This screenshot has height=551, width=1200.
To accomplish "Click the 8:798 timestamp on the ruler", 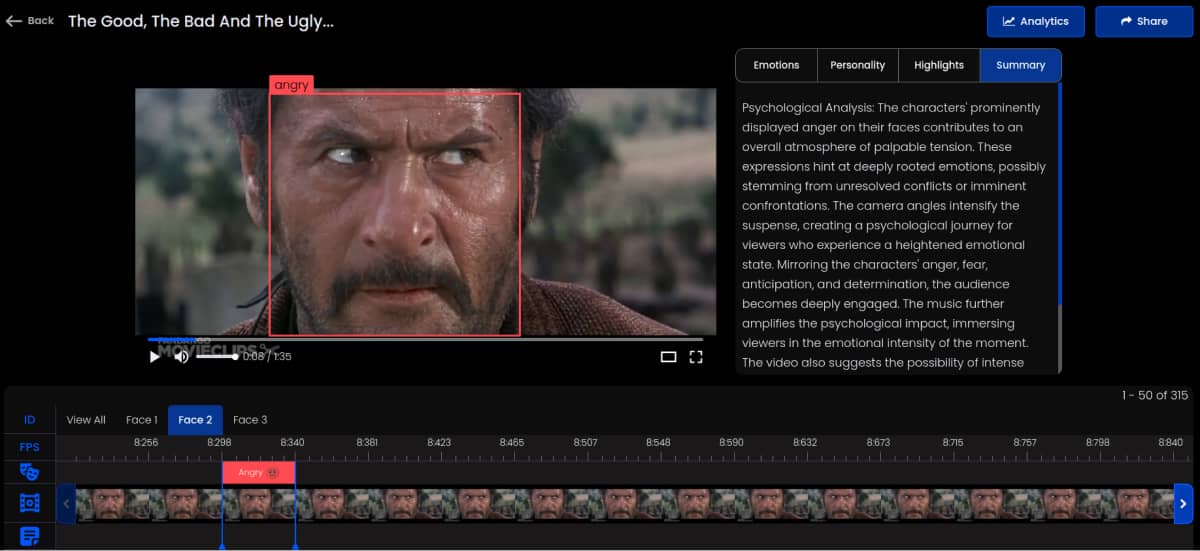I will (1098, 442).
